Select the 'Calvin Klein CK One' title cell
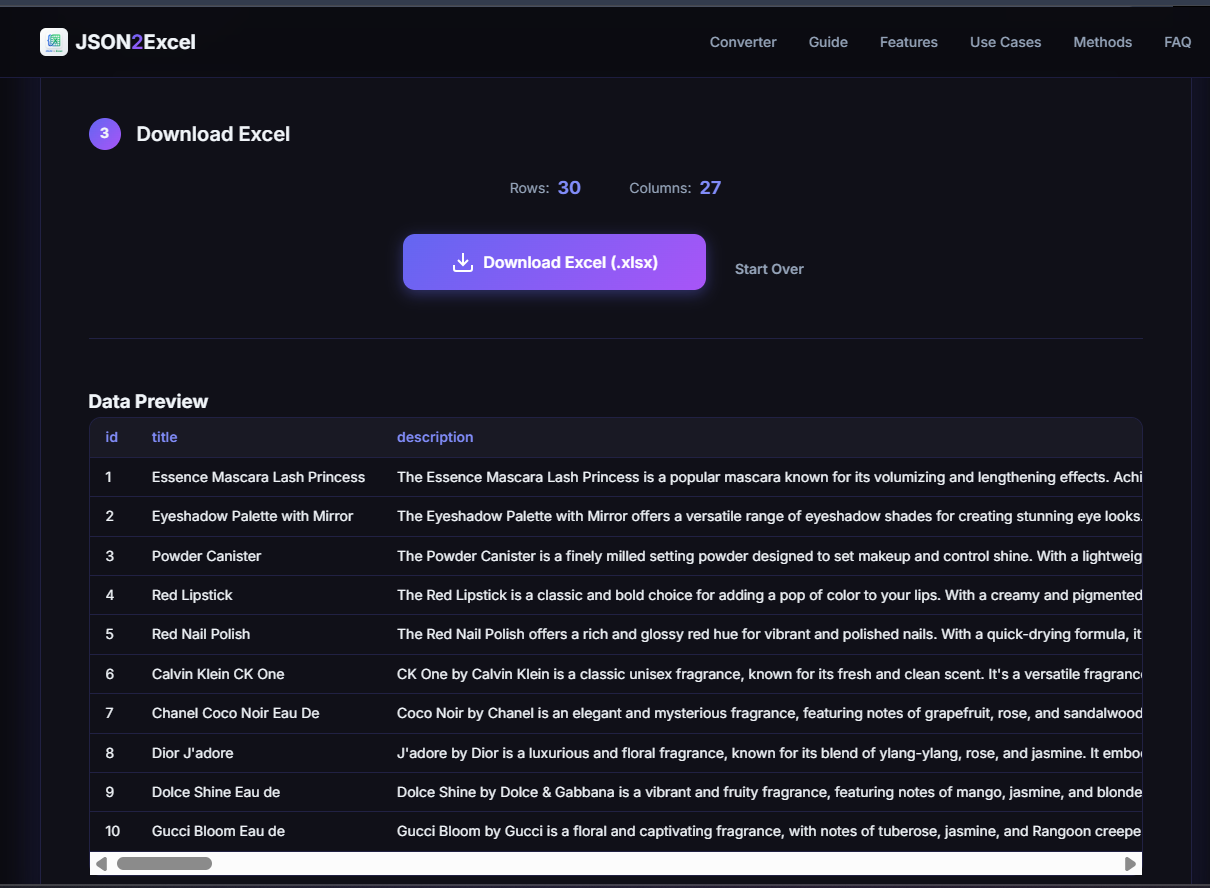Image resolution: width=1210 pixels, height=888 pixels. click(x=218, y=674)
